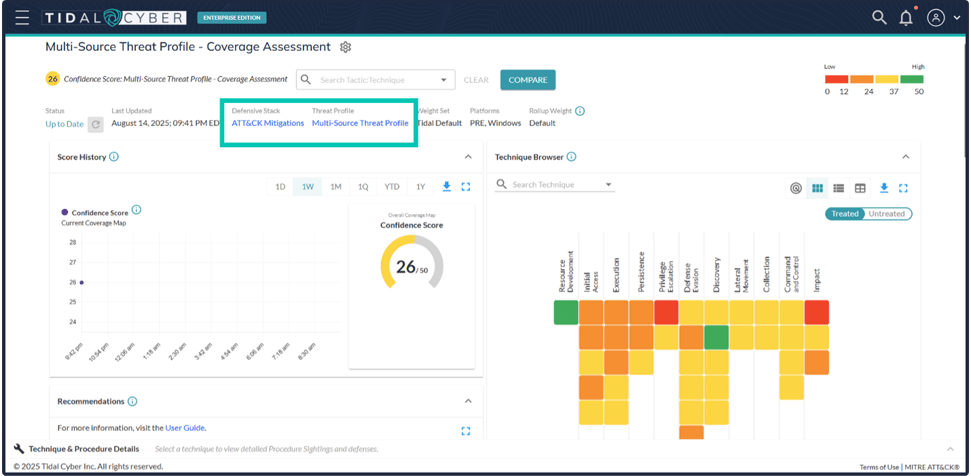Open coverage assessment settings gear
971x476 pixels.
coord(346,47)
